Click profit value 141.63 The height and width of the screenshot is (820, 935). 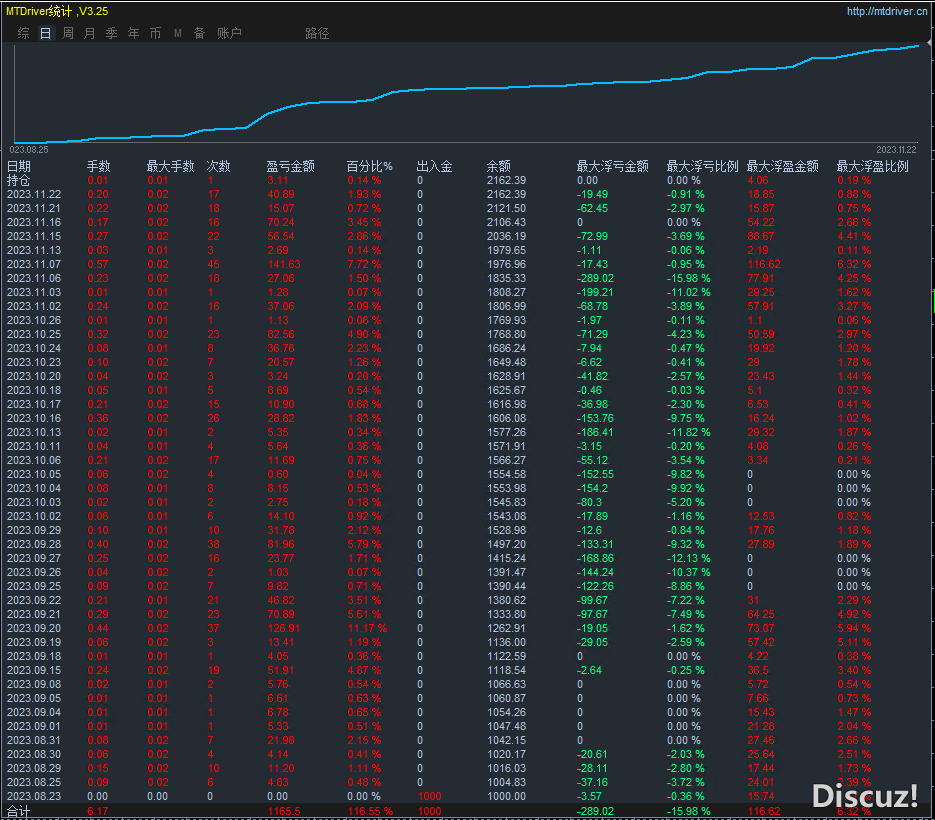(x=284, y=264)
